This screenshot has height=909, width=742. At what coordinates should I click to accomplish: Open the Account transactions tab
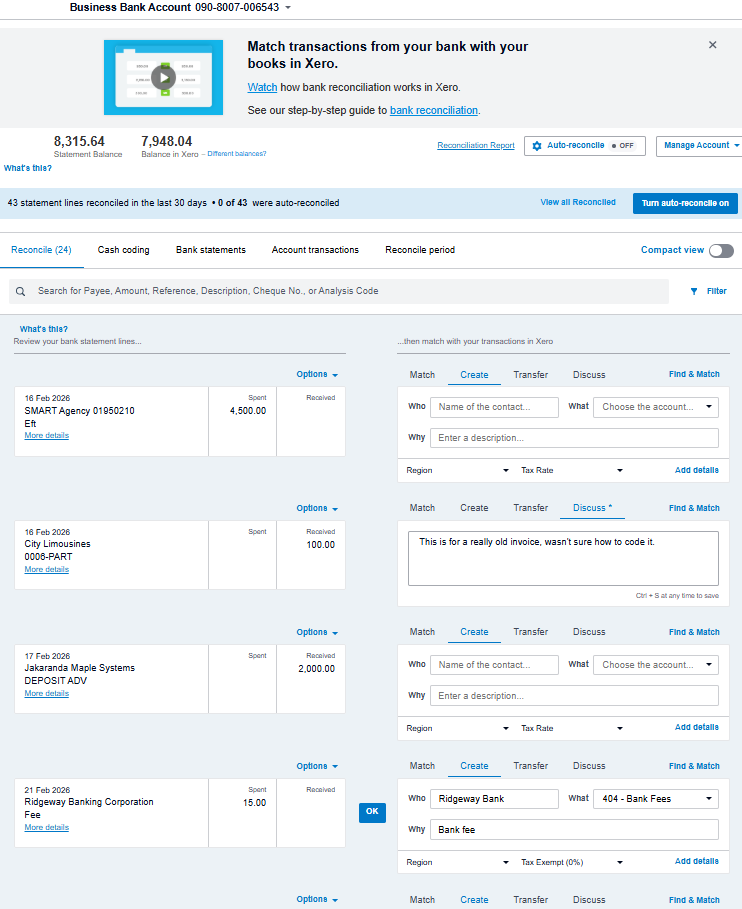pyautogui.click(x=315, y=250)
